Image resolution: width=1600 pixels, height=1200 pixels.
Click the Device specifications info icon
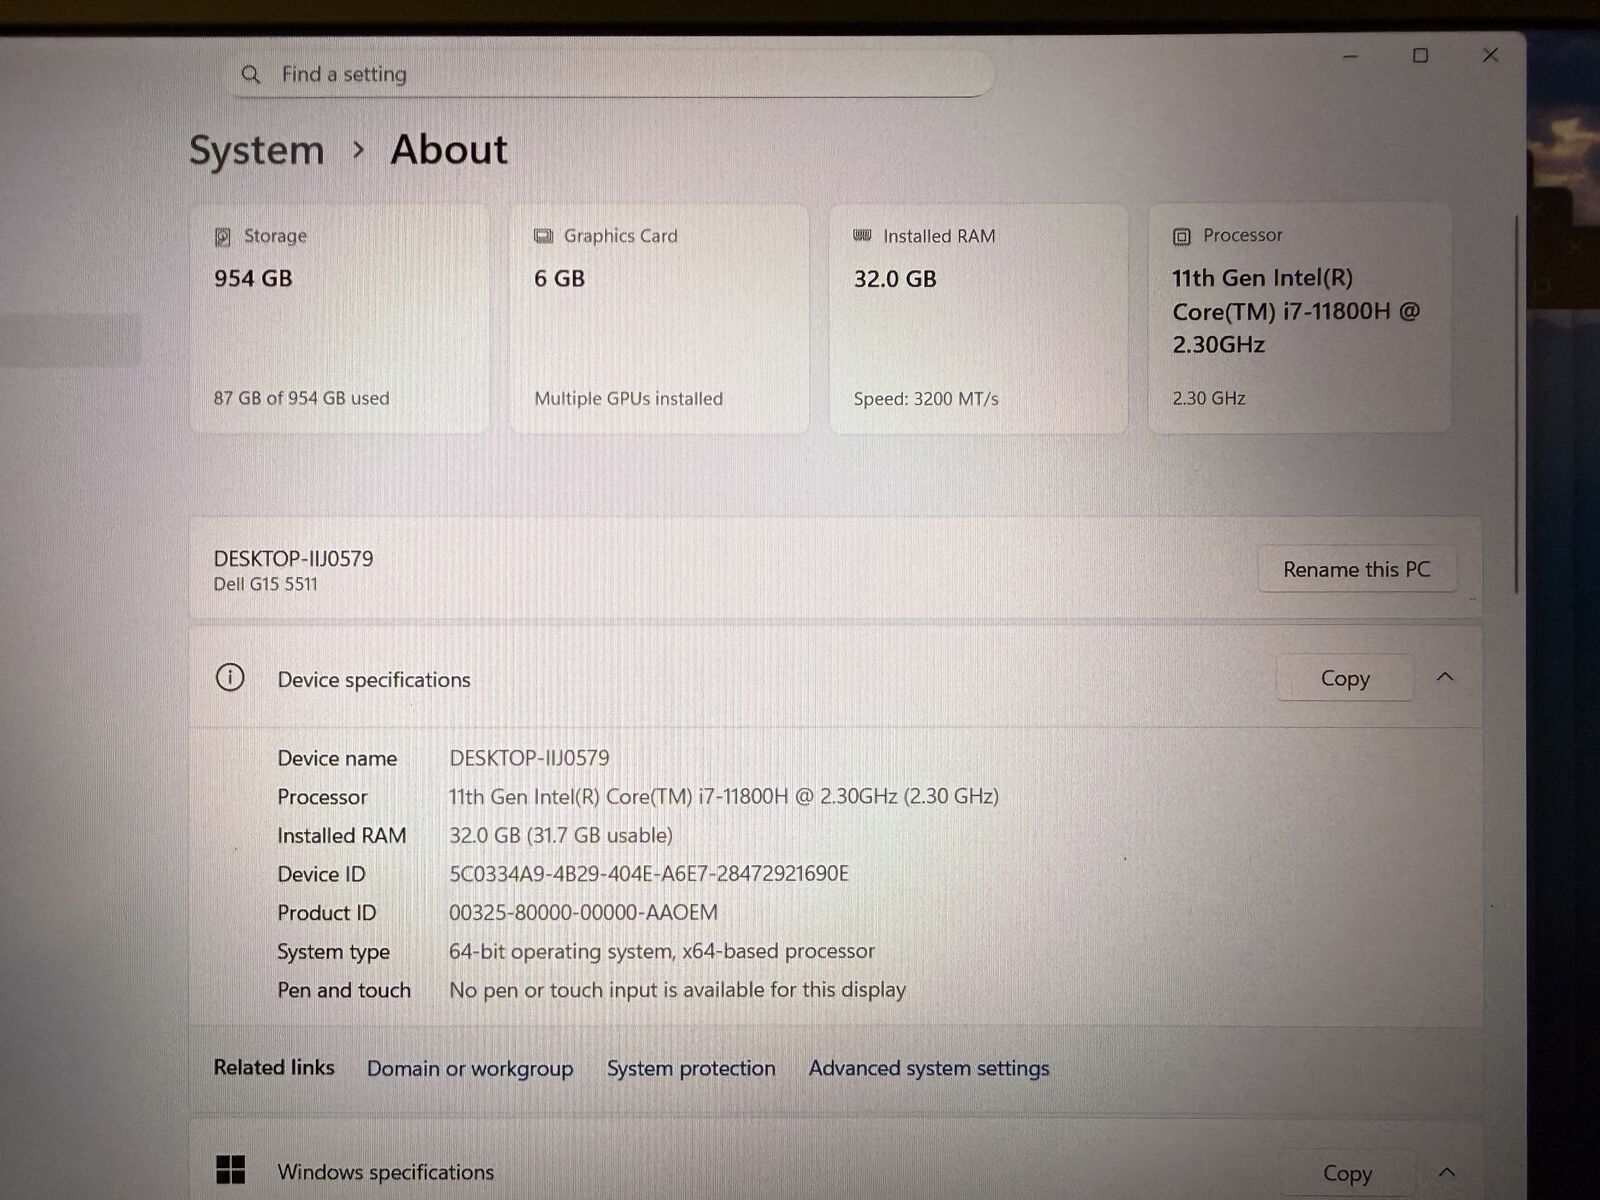coord(230,678)
